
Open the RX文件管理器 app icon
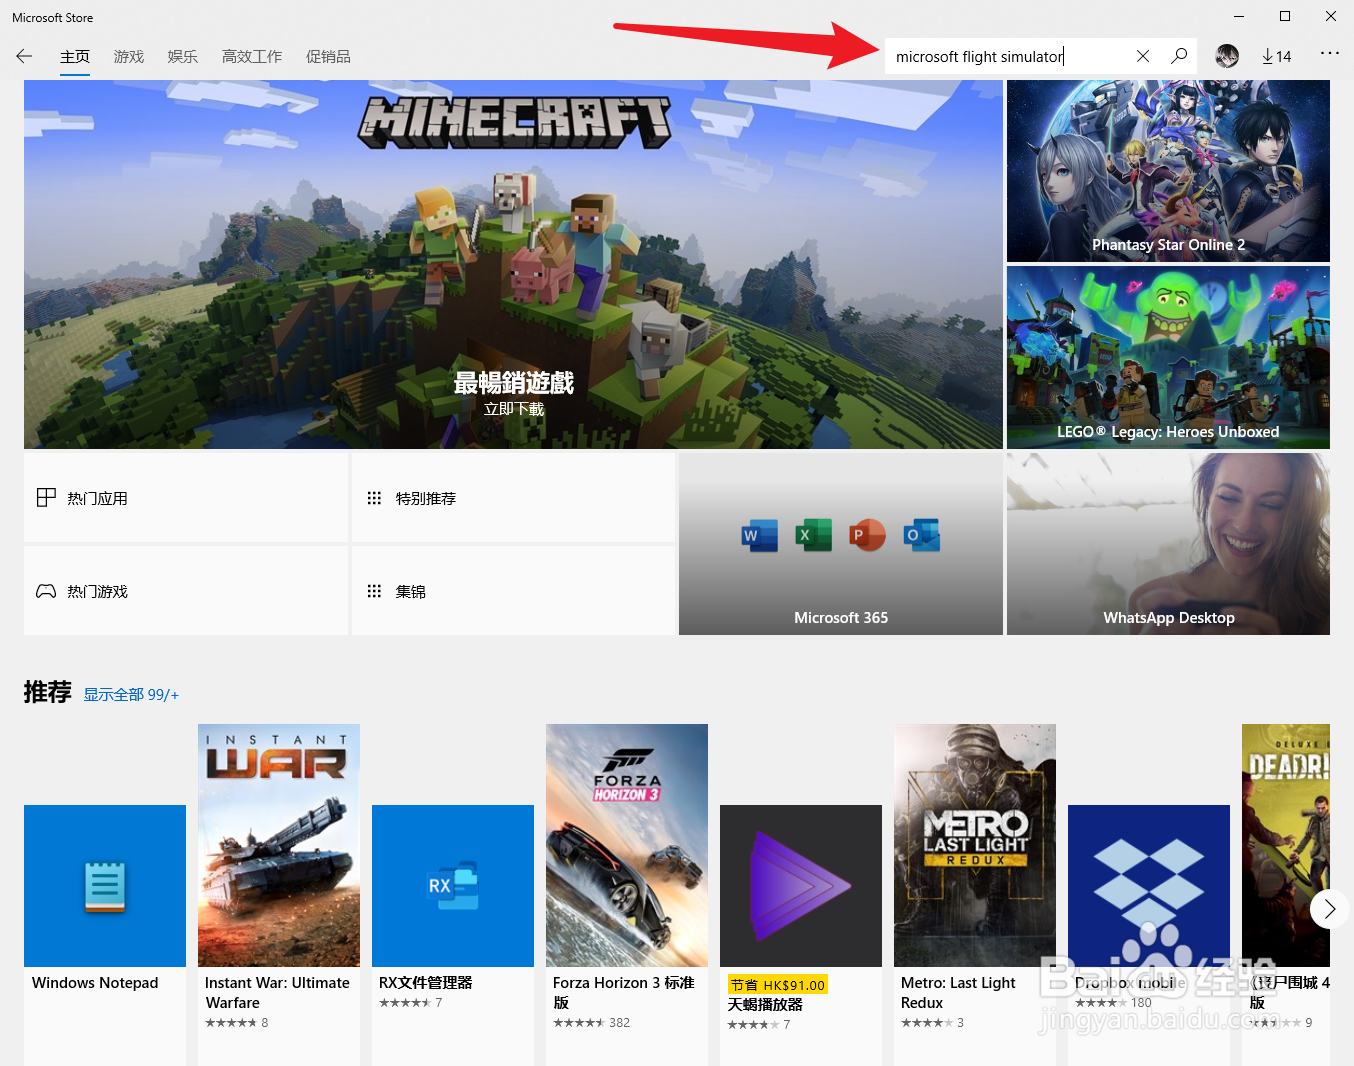point(453,886)
